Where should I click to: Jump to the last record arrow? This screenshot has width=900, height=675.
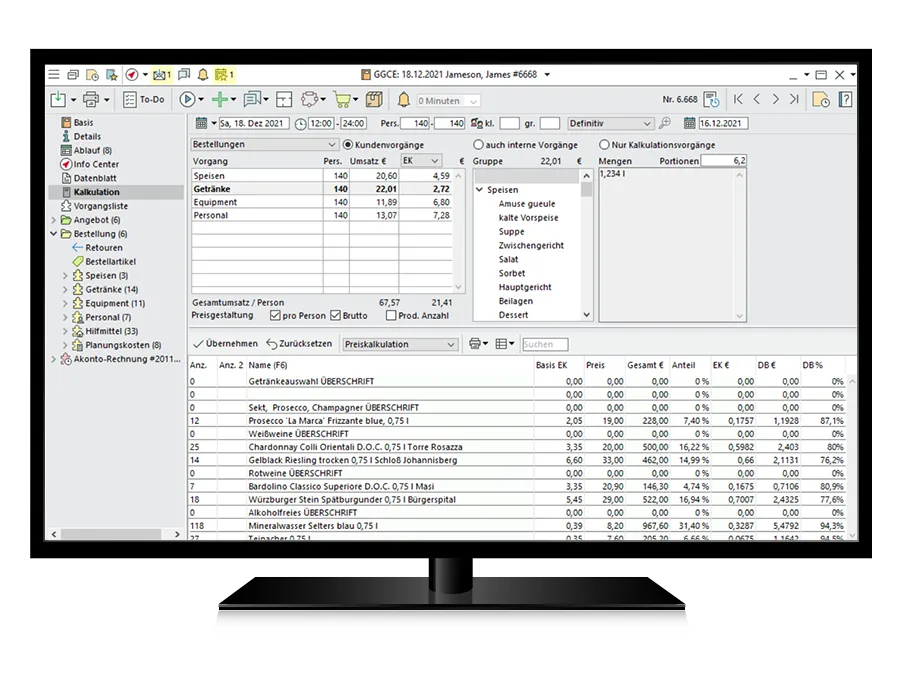click(x=793, y=100)
